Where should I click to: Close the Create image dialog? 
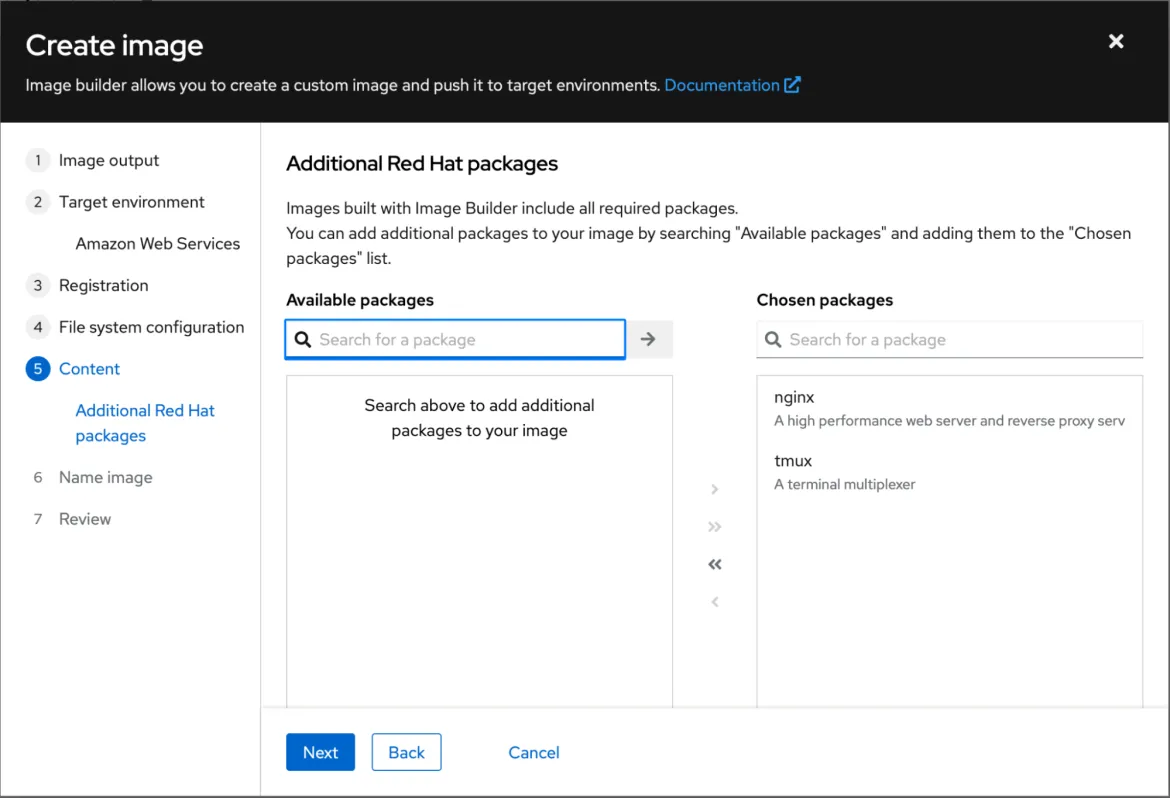tap(1116, 41)
